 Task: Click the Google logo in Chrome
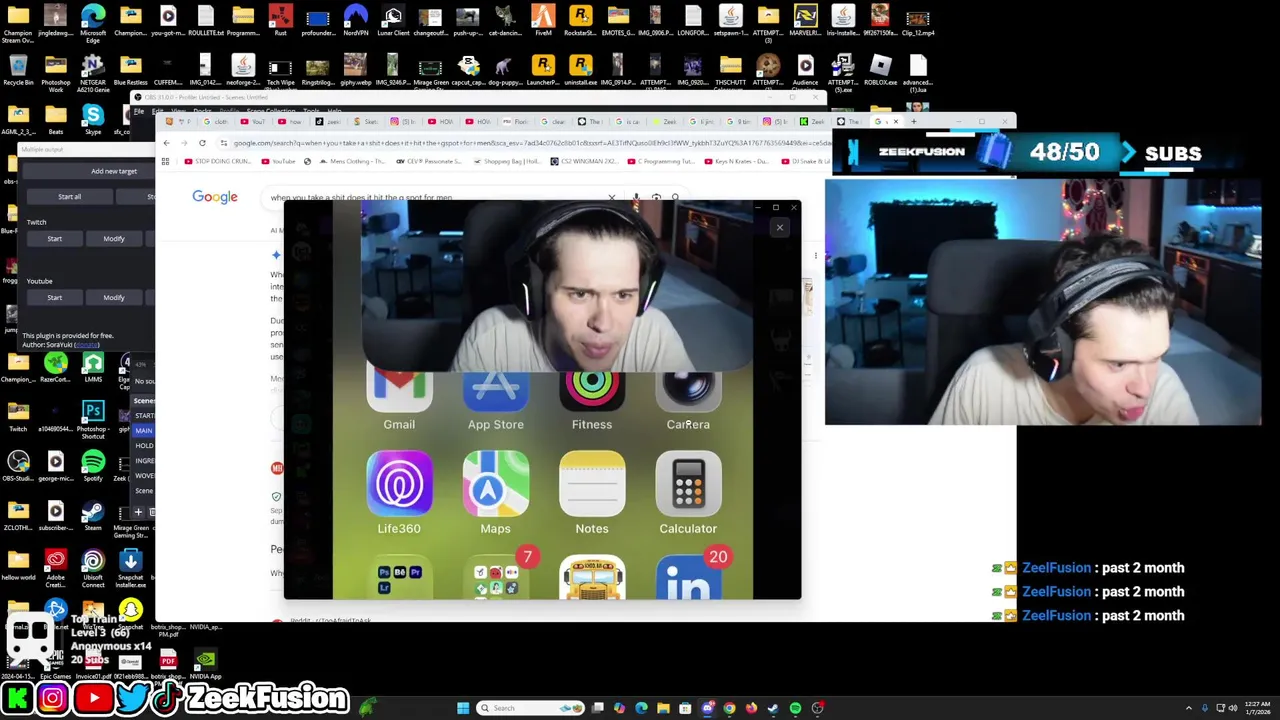[x=215, y=197]
